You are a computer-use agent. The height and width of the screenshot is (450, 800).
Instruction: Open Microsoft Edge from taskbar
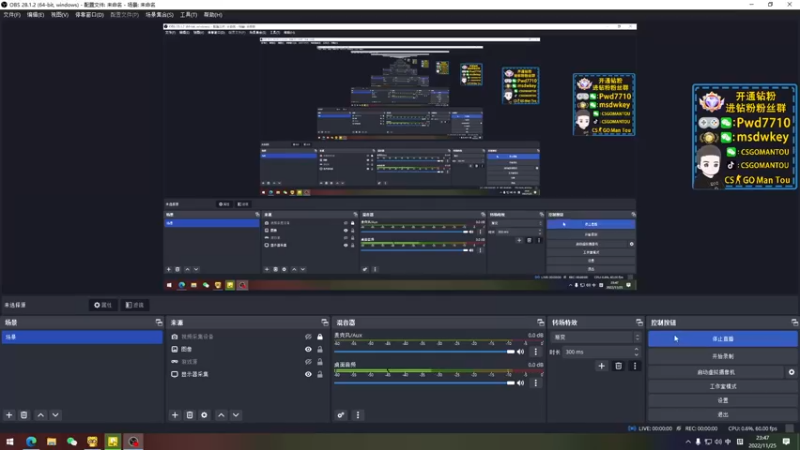point(31,441)
